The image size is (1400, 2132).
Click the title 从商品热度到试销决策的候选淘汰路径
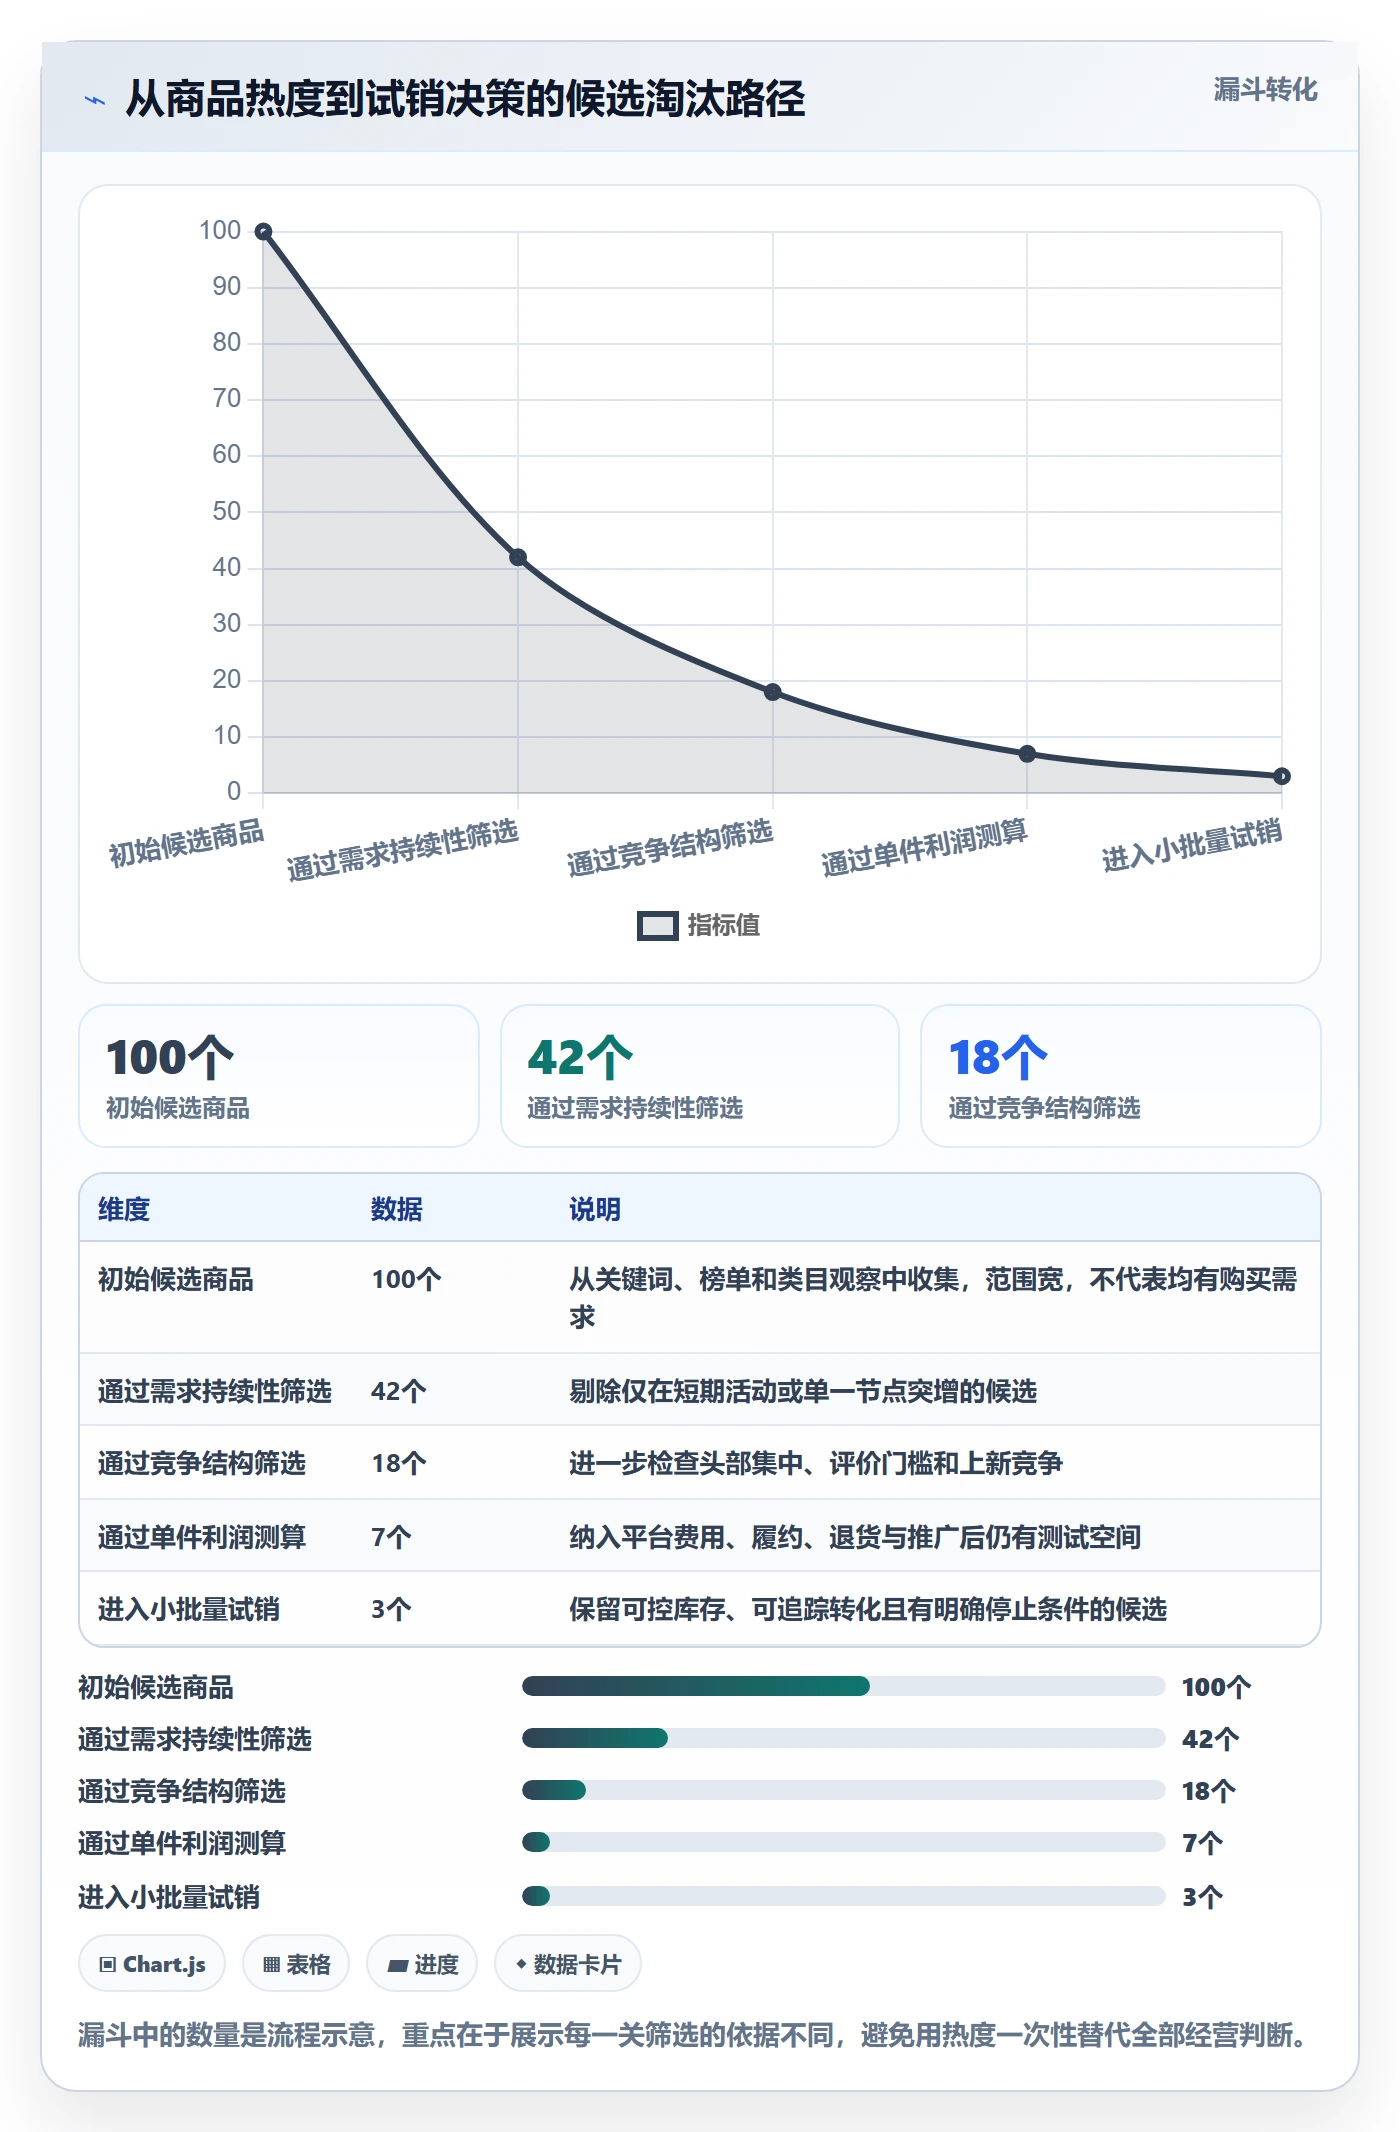point(465,99)
